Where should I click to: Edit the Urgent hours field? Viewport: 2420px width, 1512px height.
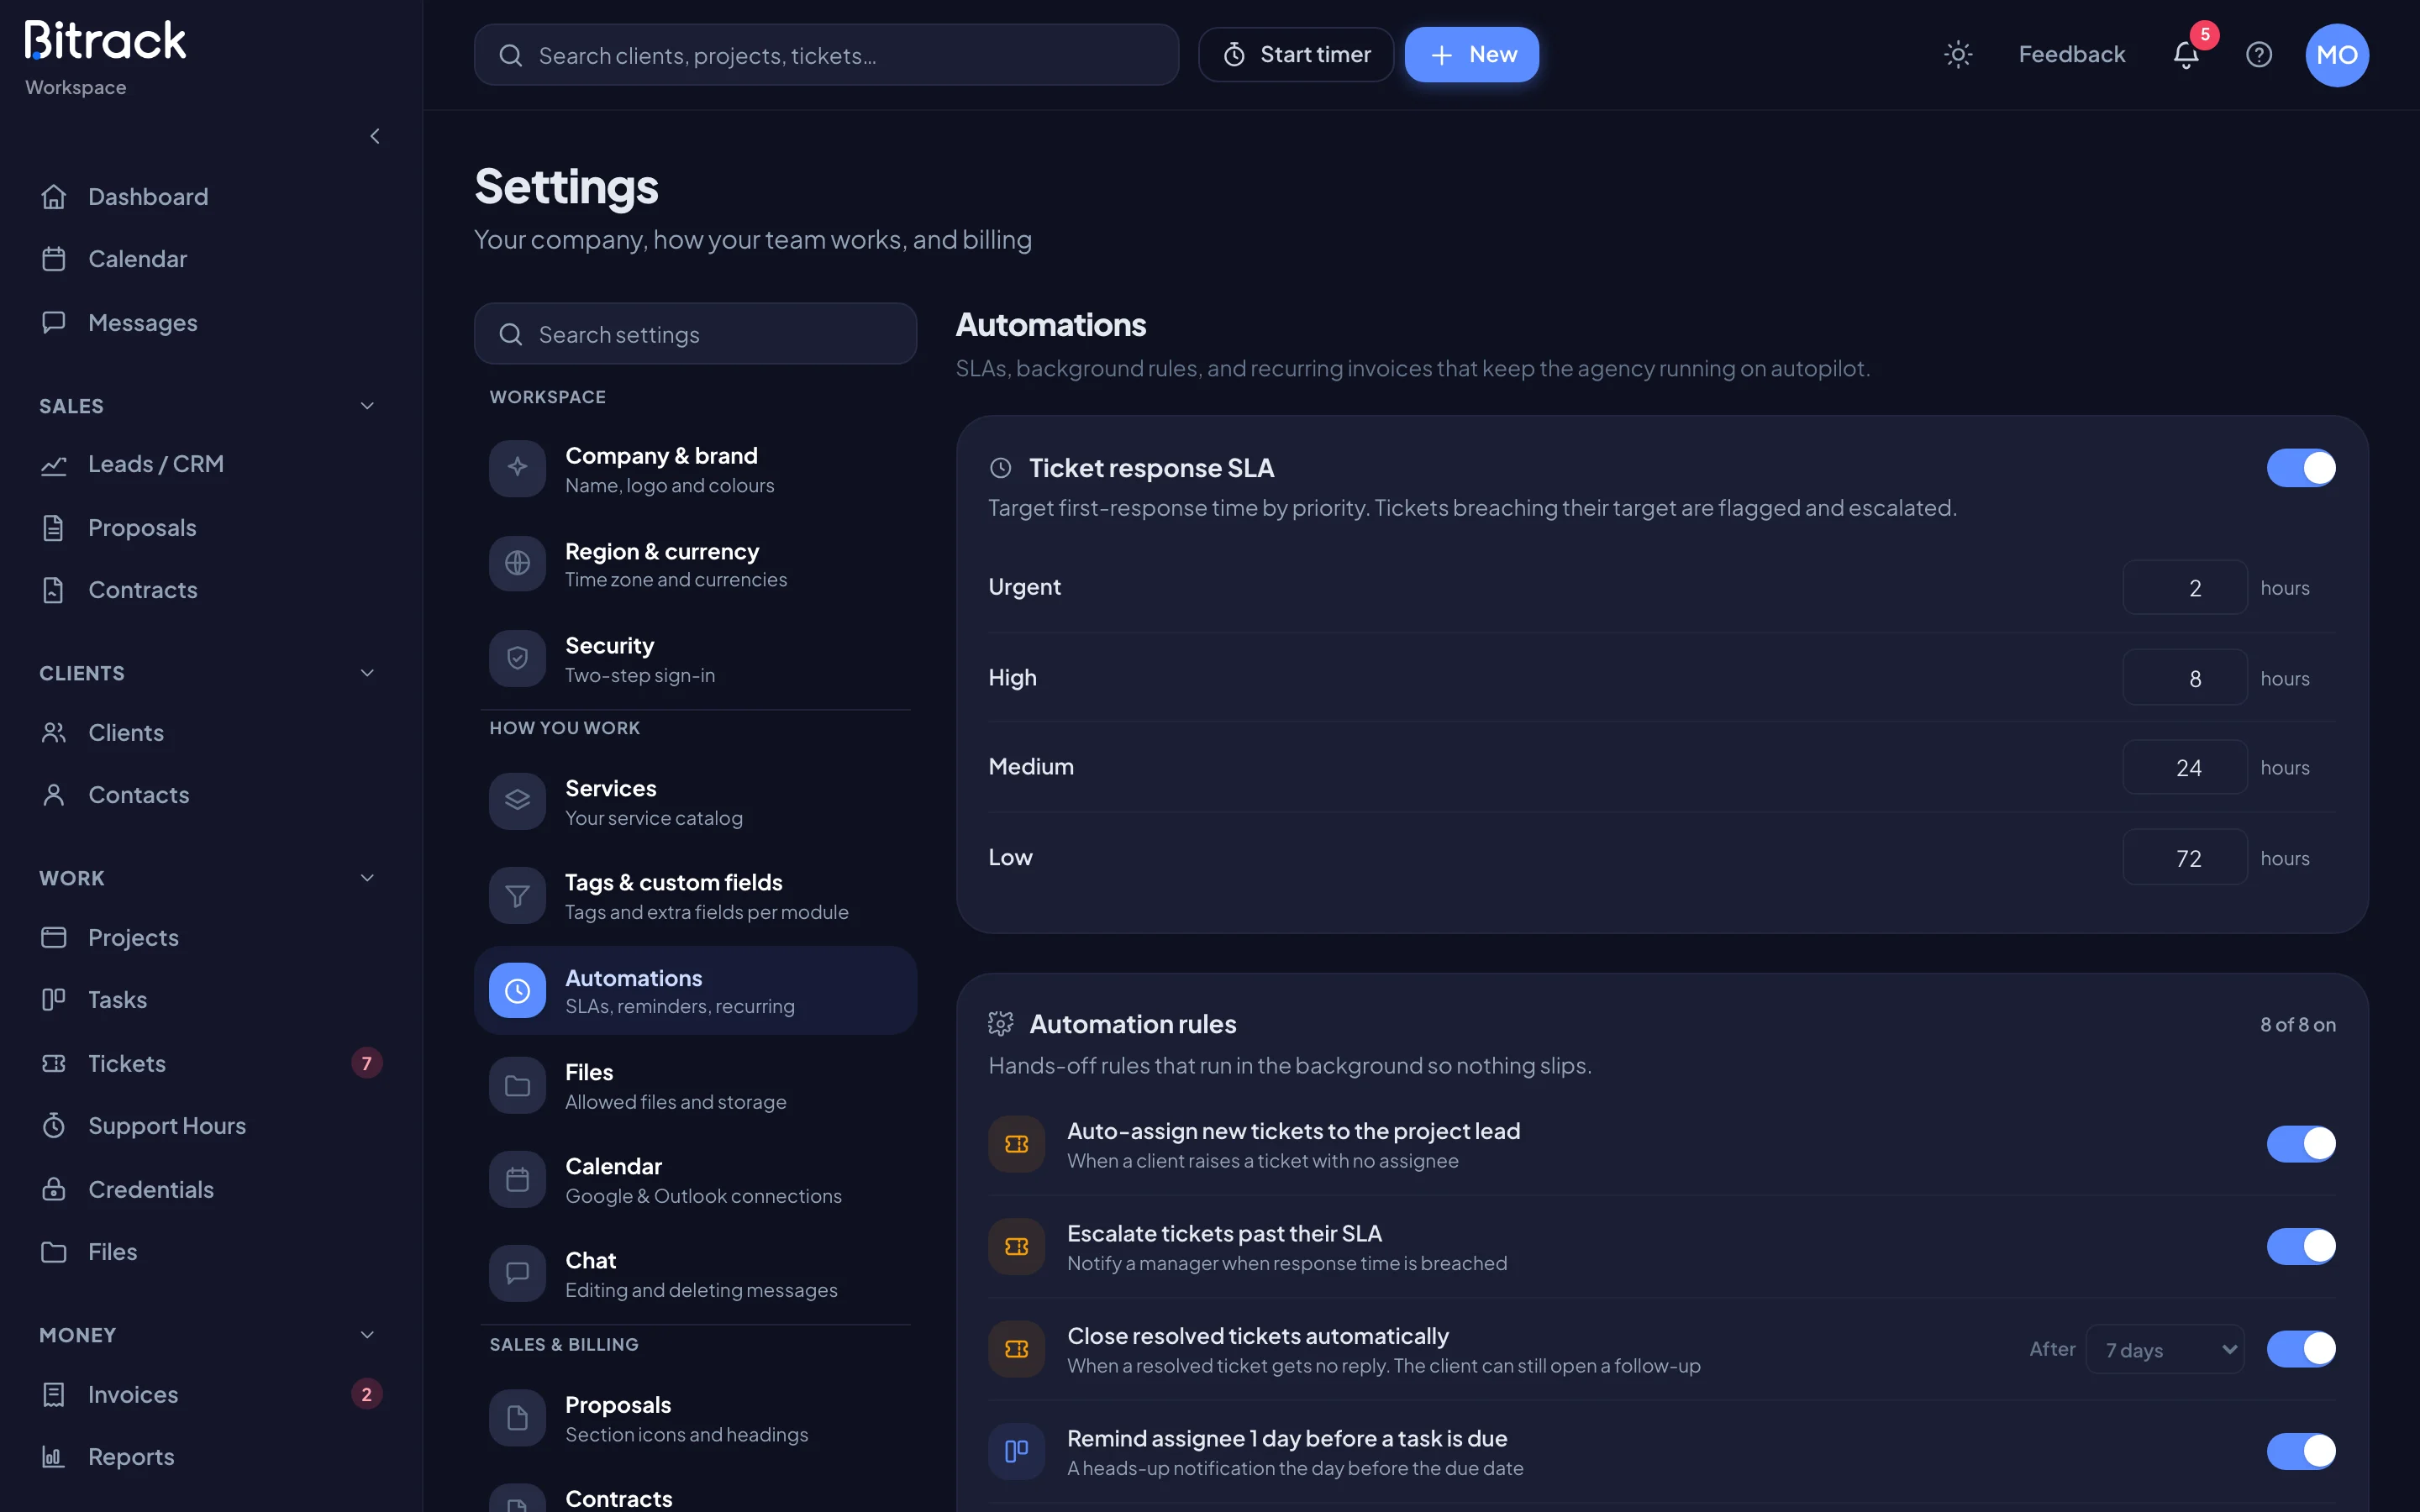pyautogui.click(x=2185, y=588)
